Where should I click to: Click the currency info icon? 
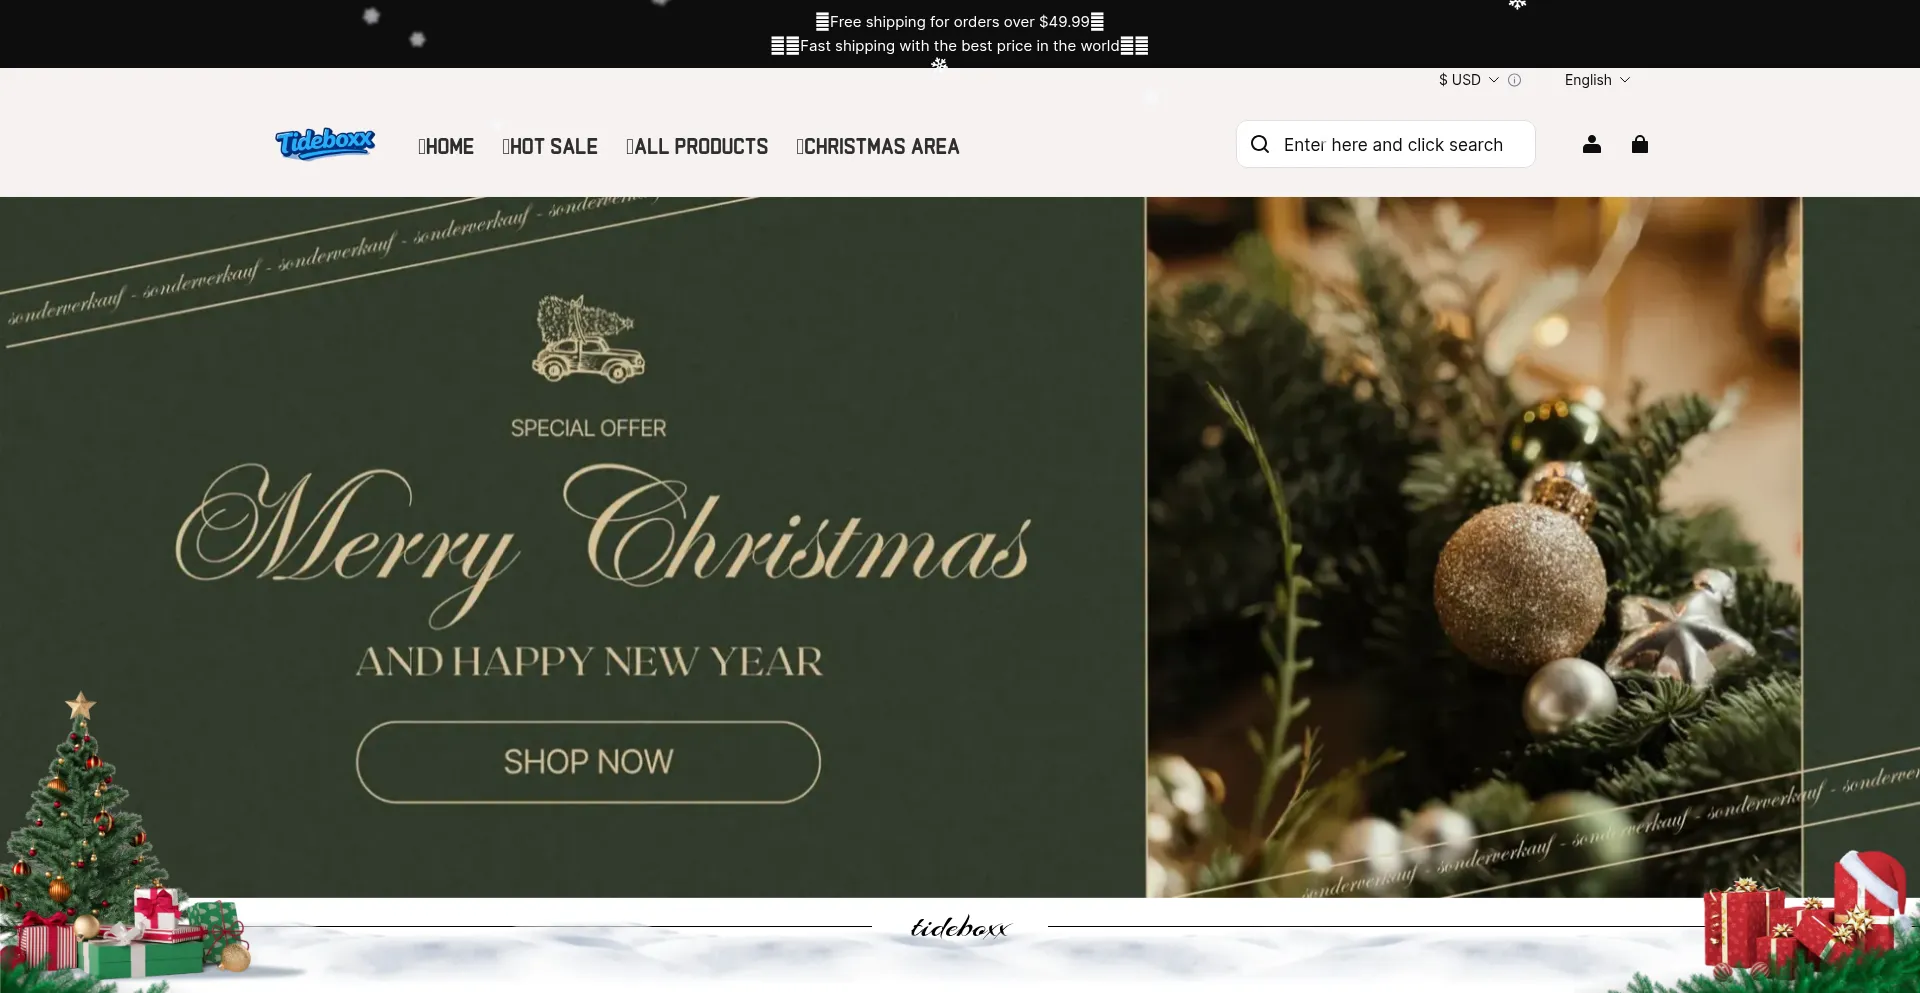tap(1515, 80)
